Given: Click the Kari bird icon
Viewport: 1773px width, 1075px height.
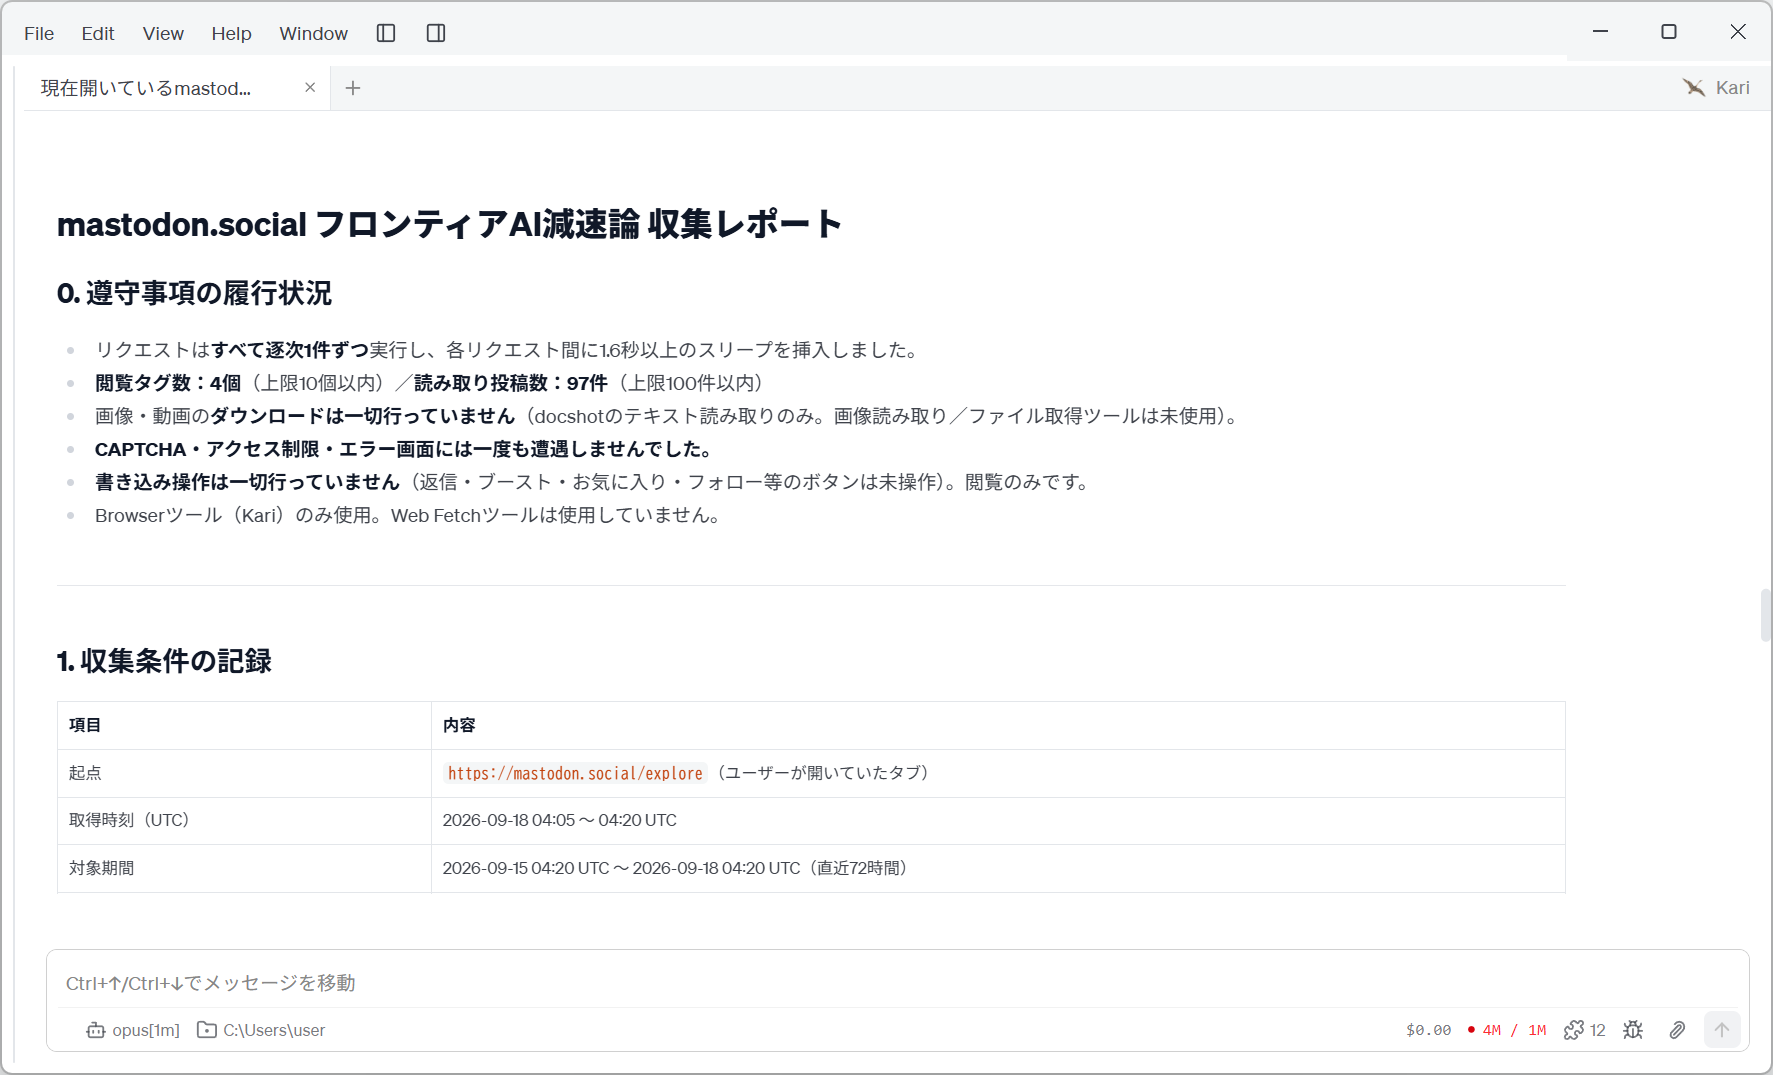Looking at the screenshot, I should (x=1693, y=88).
